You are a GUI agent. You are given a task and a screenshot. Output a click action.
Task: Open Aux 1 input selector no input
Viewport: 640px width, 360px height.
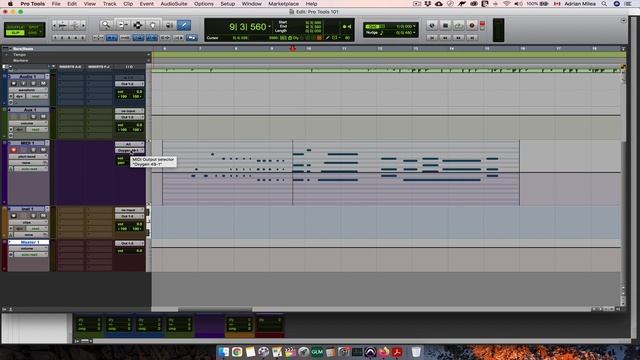pos(129,111)
